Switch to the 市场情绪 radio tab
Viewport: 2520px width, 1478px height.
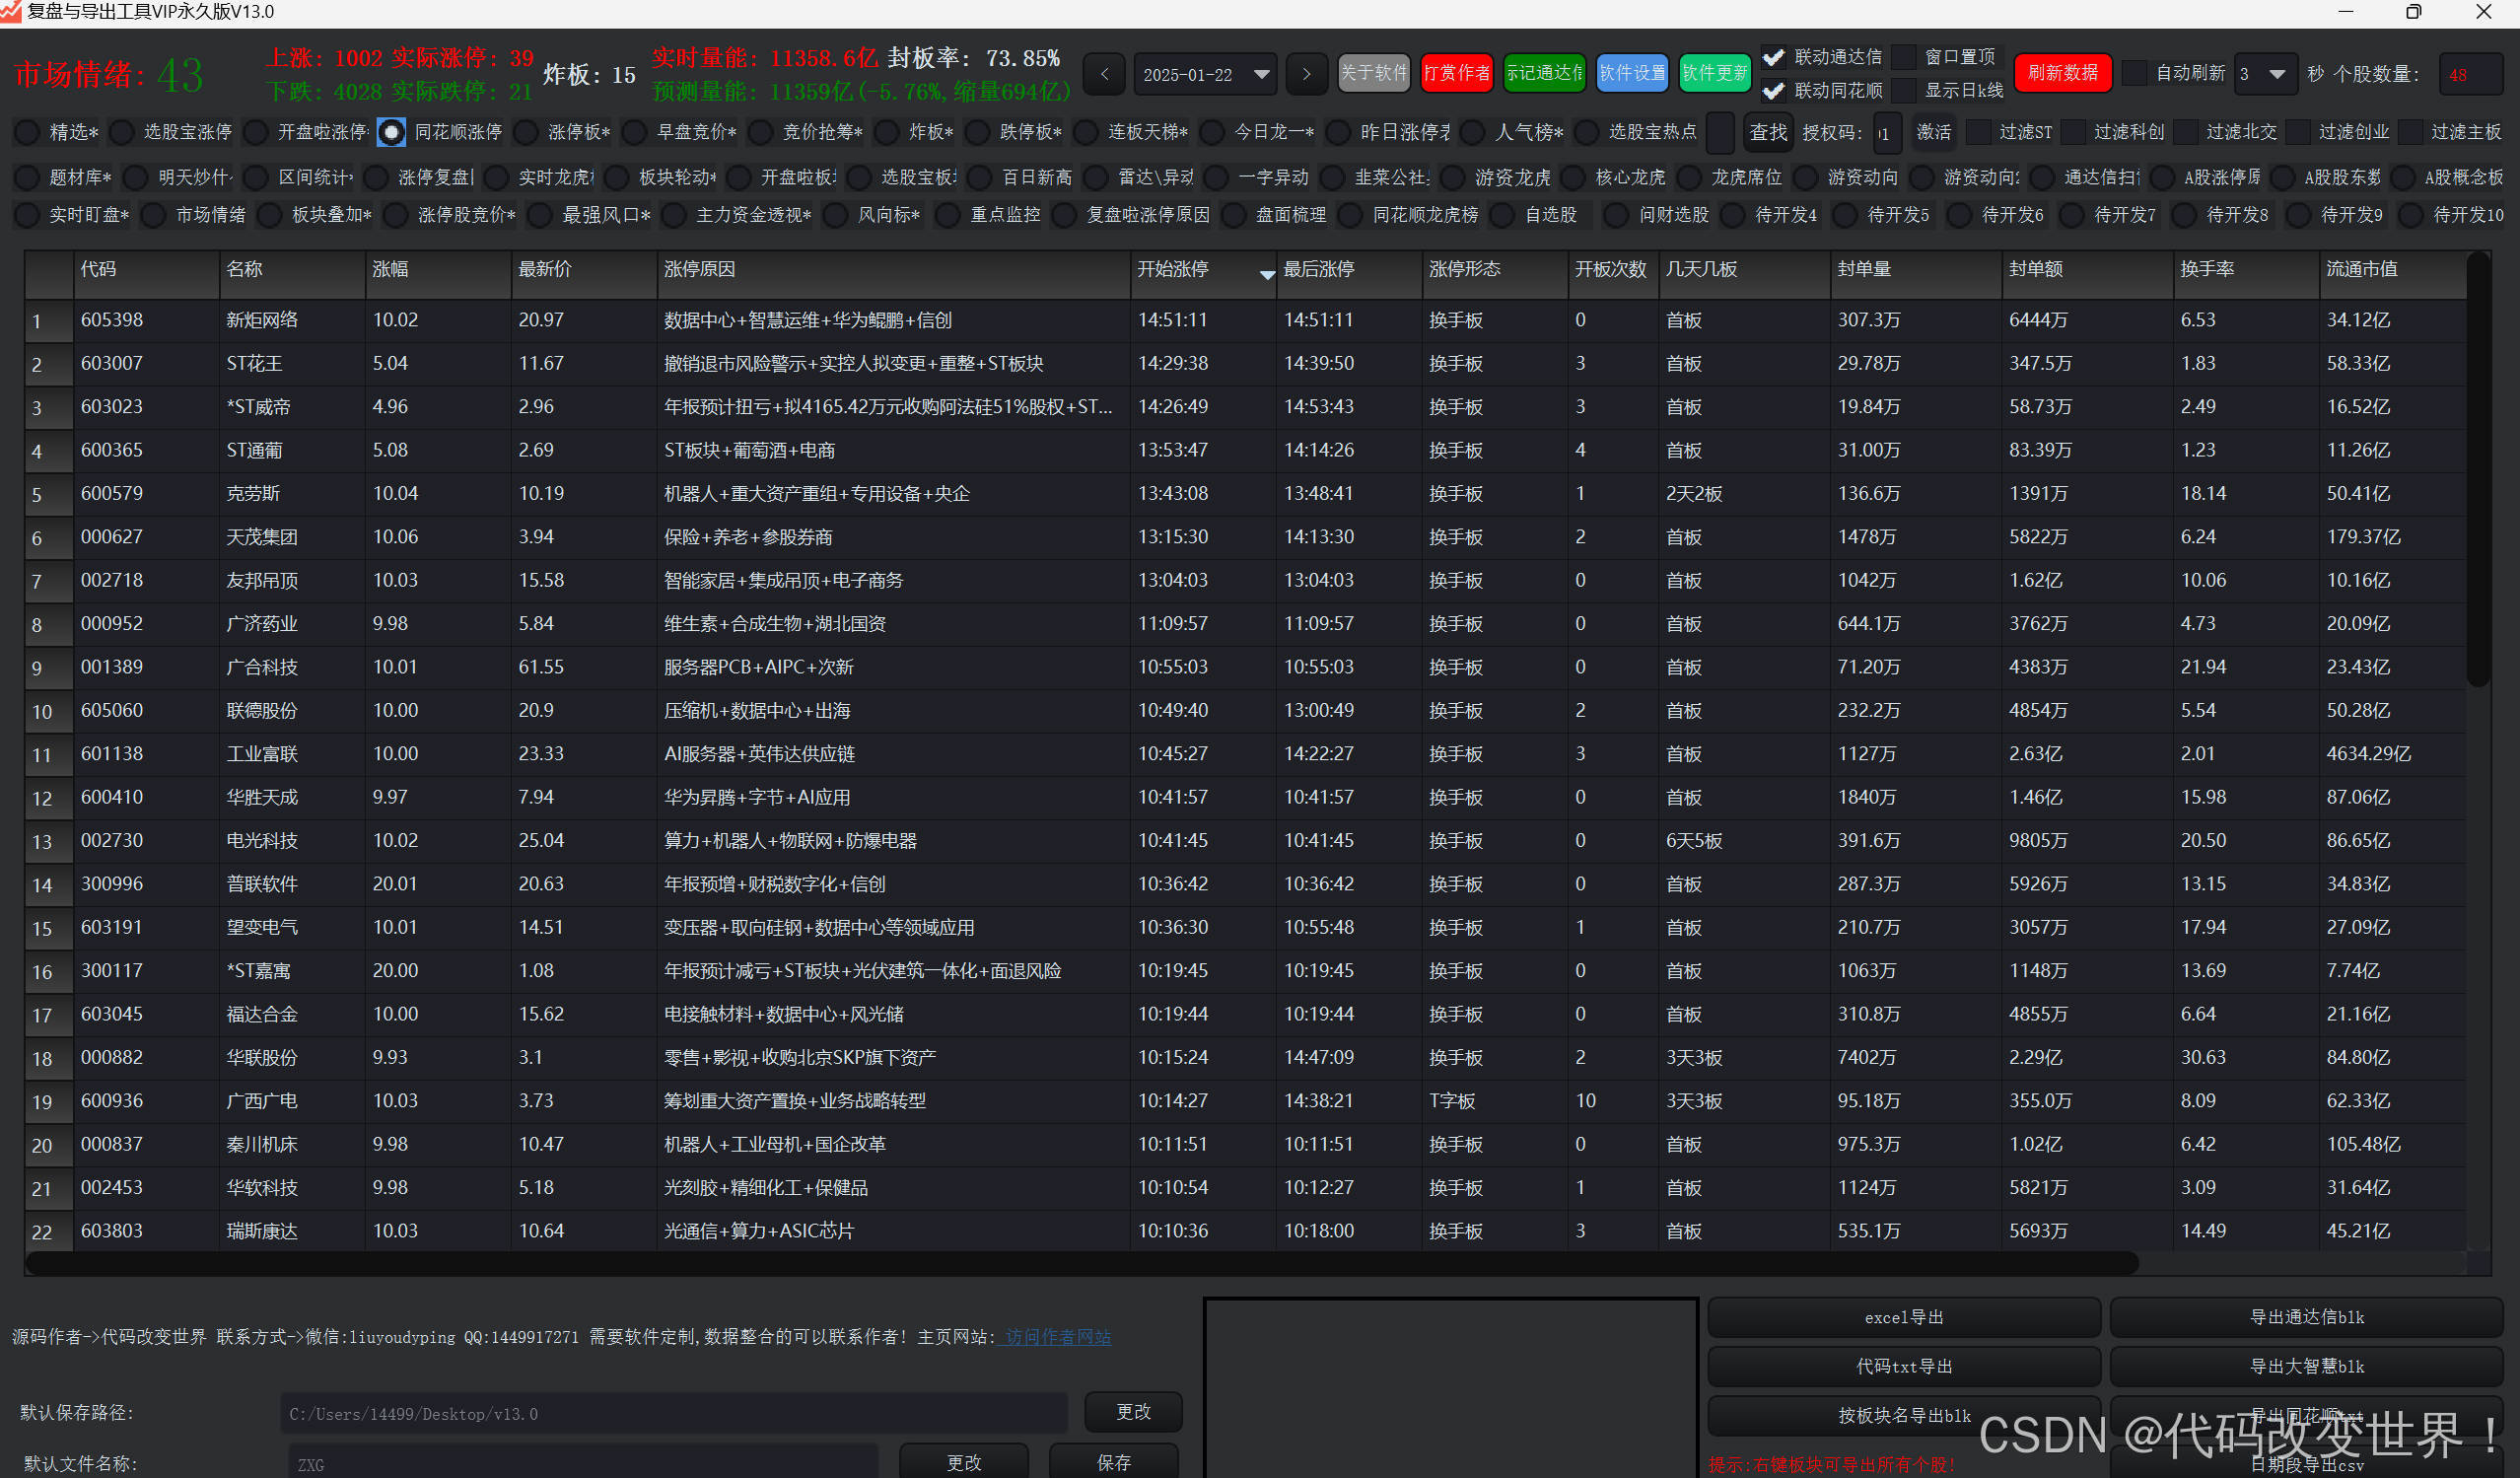154,215
